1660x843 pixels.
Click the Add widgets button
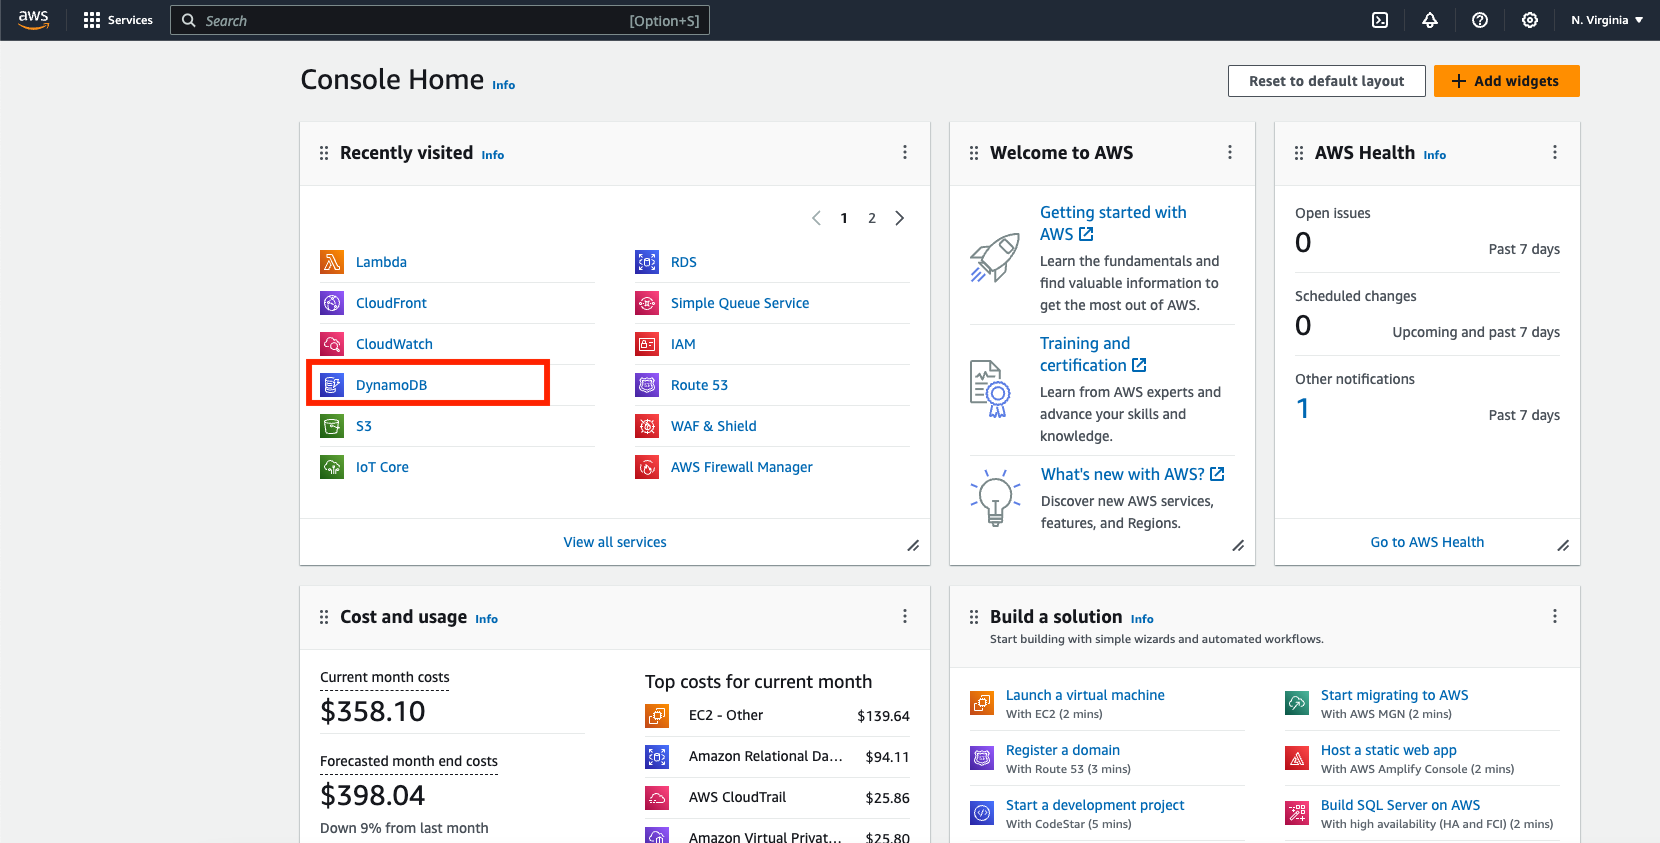pos(1506,81)
